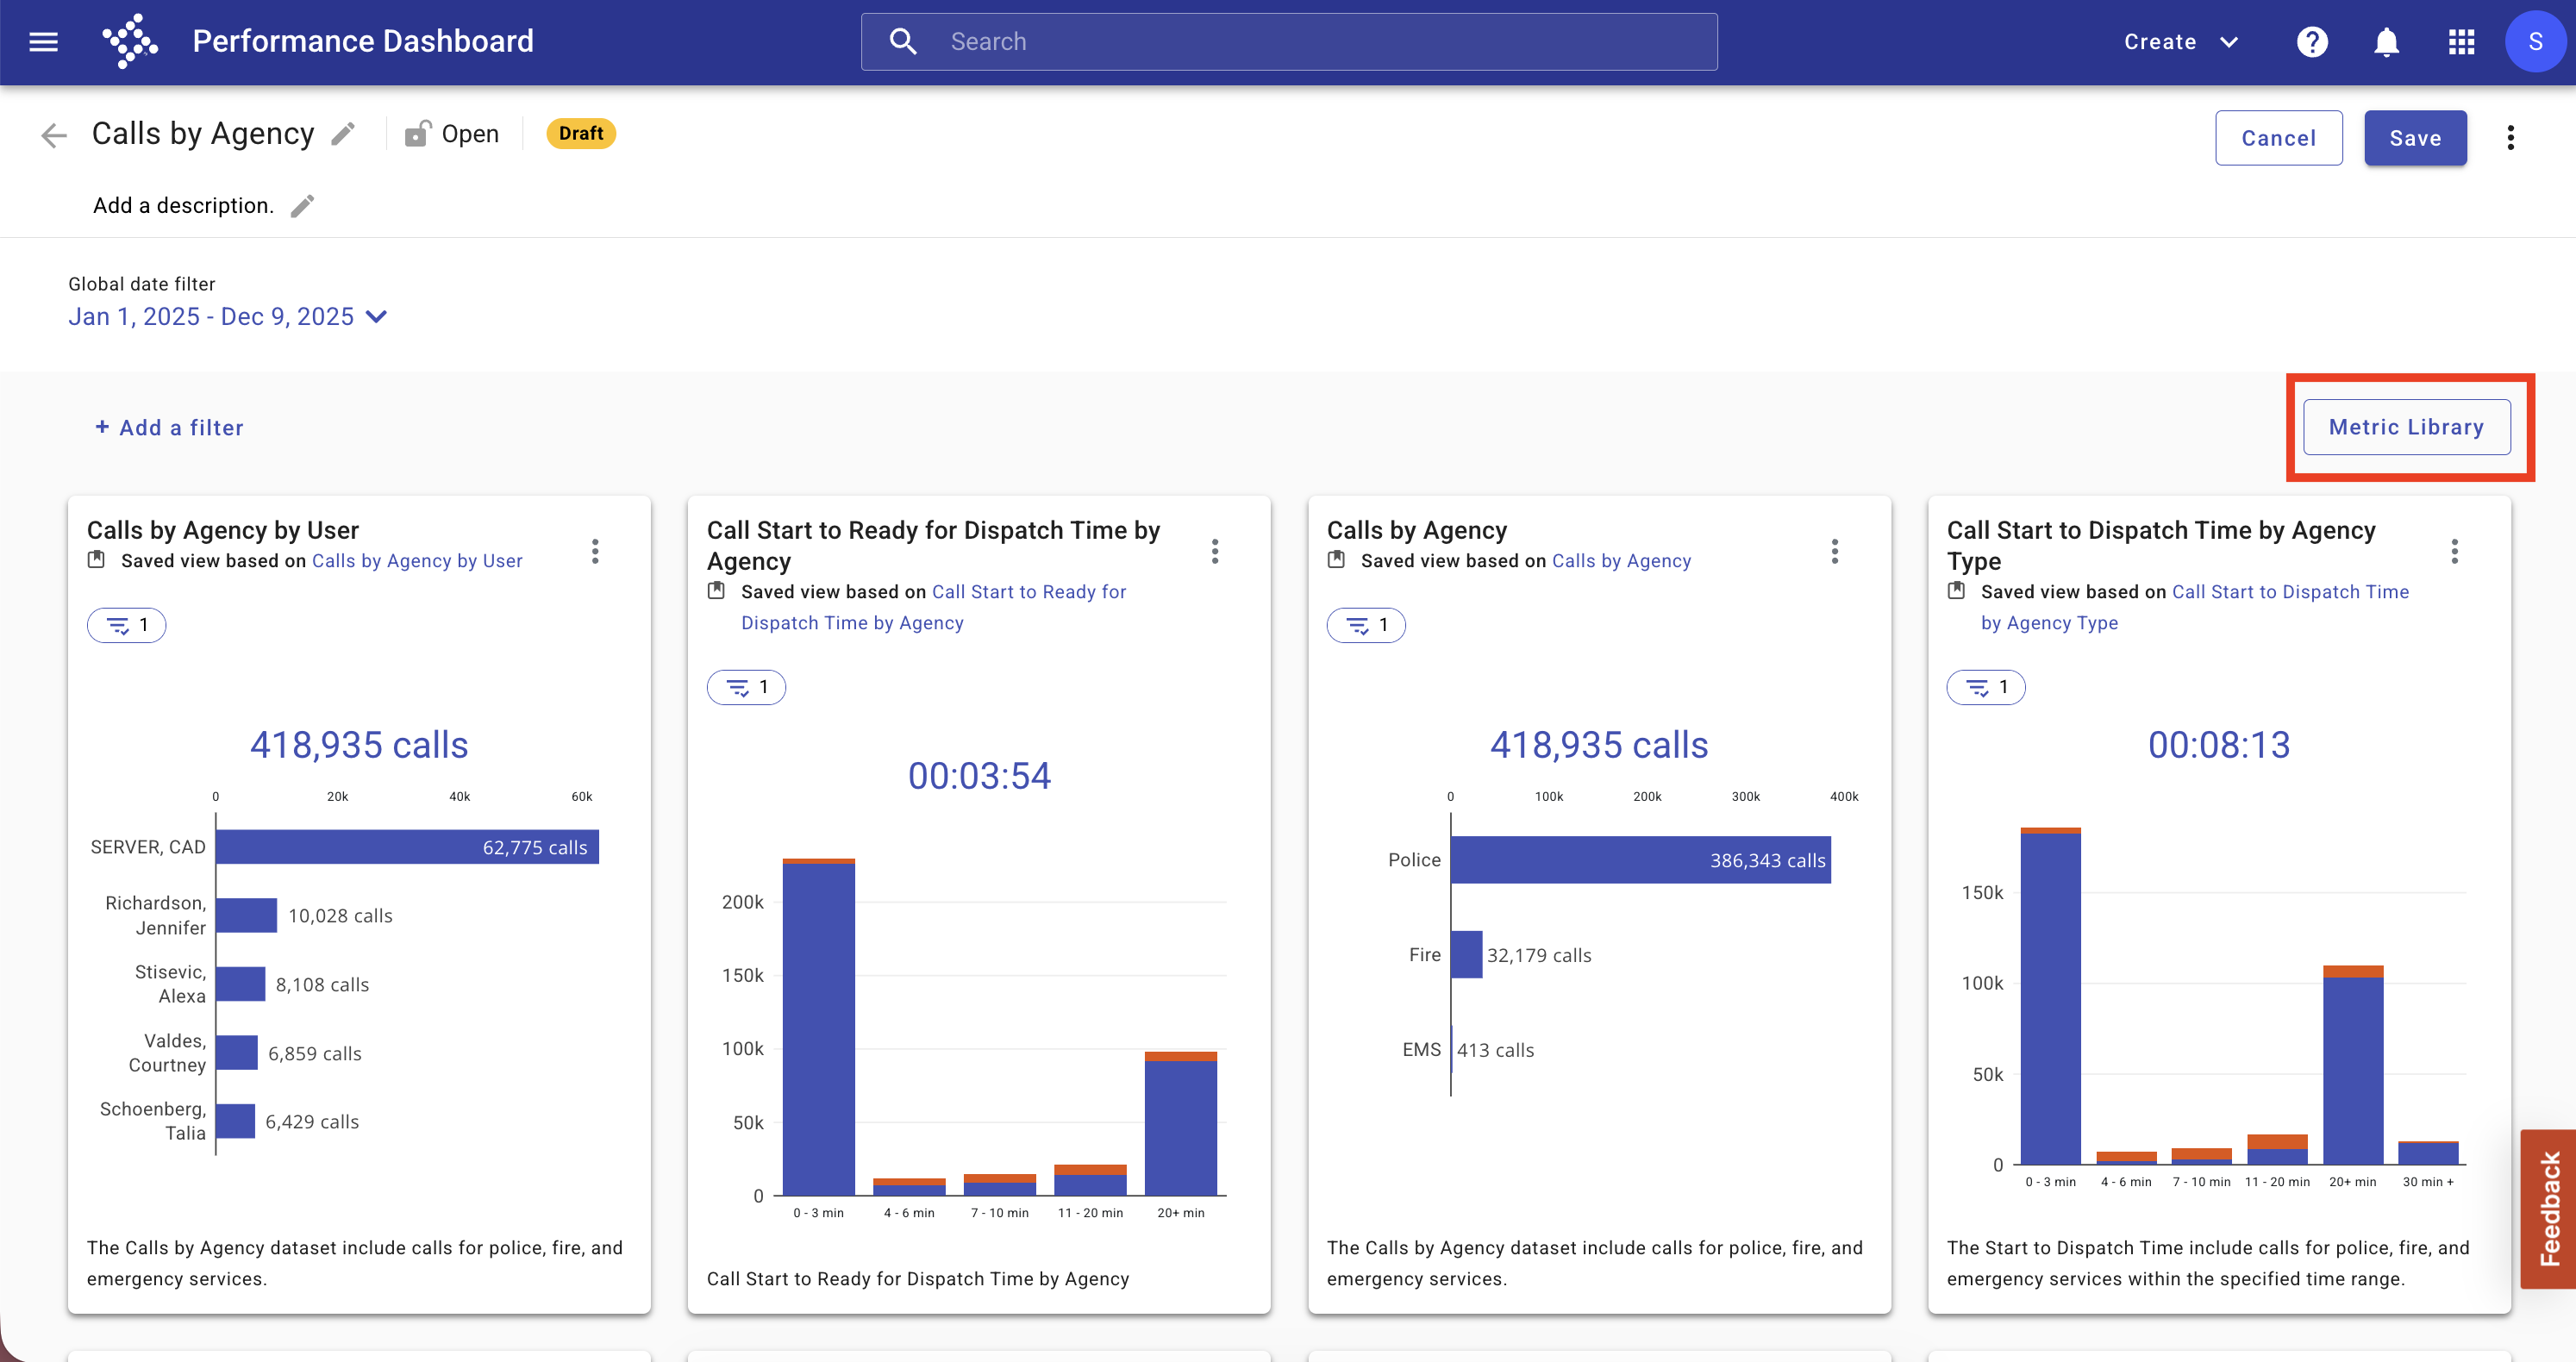
Task: Toggle filter chip on Call Start to Dispatch Time card
Action: (1986, 687)
